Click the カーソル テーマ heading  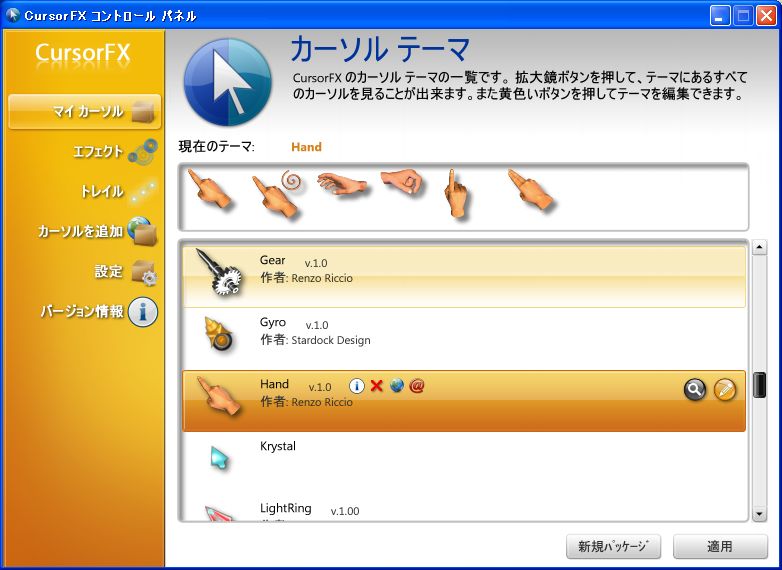point(380,49)
